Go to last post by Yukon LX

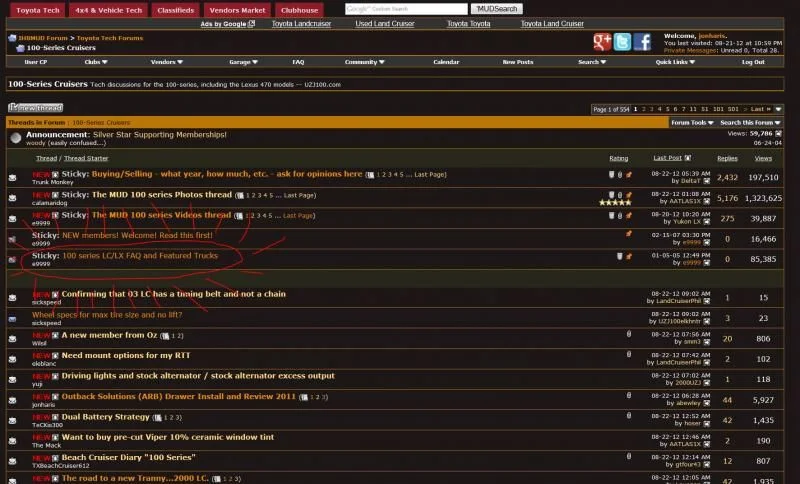coord(707,222)
